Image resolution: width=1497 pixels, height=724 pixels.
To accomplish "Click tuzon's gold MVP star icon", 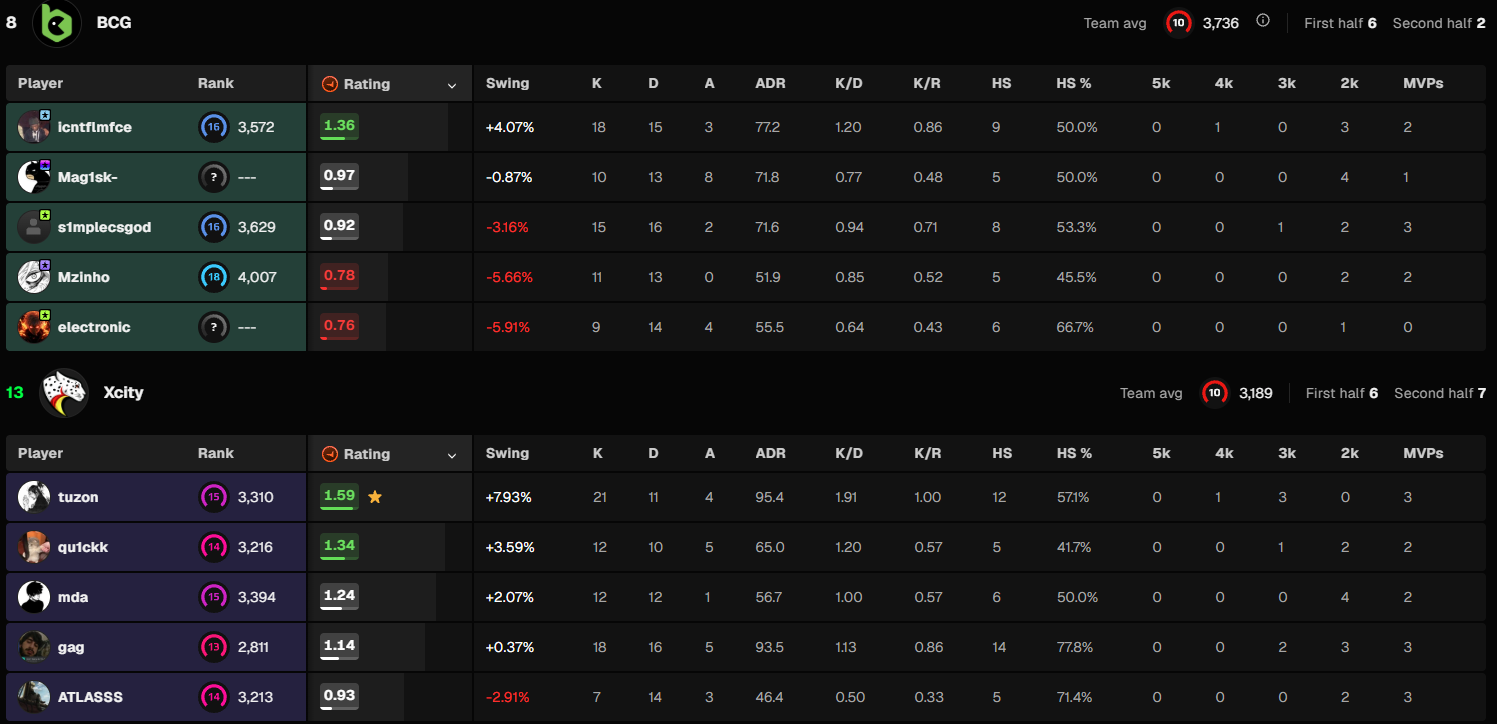I will click(x=375, y=497).
